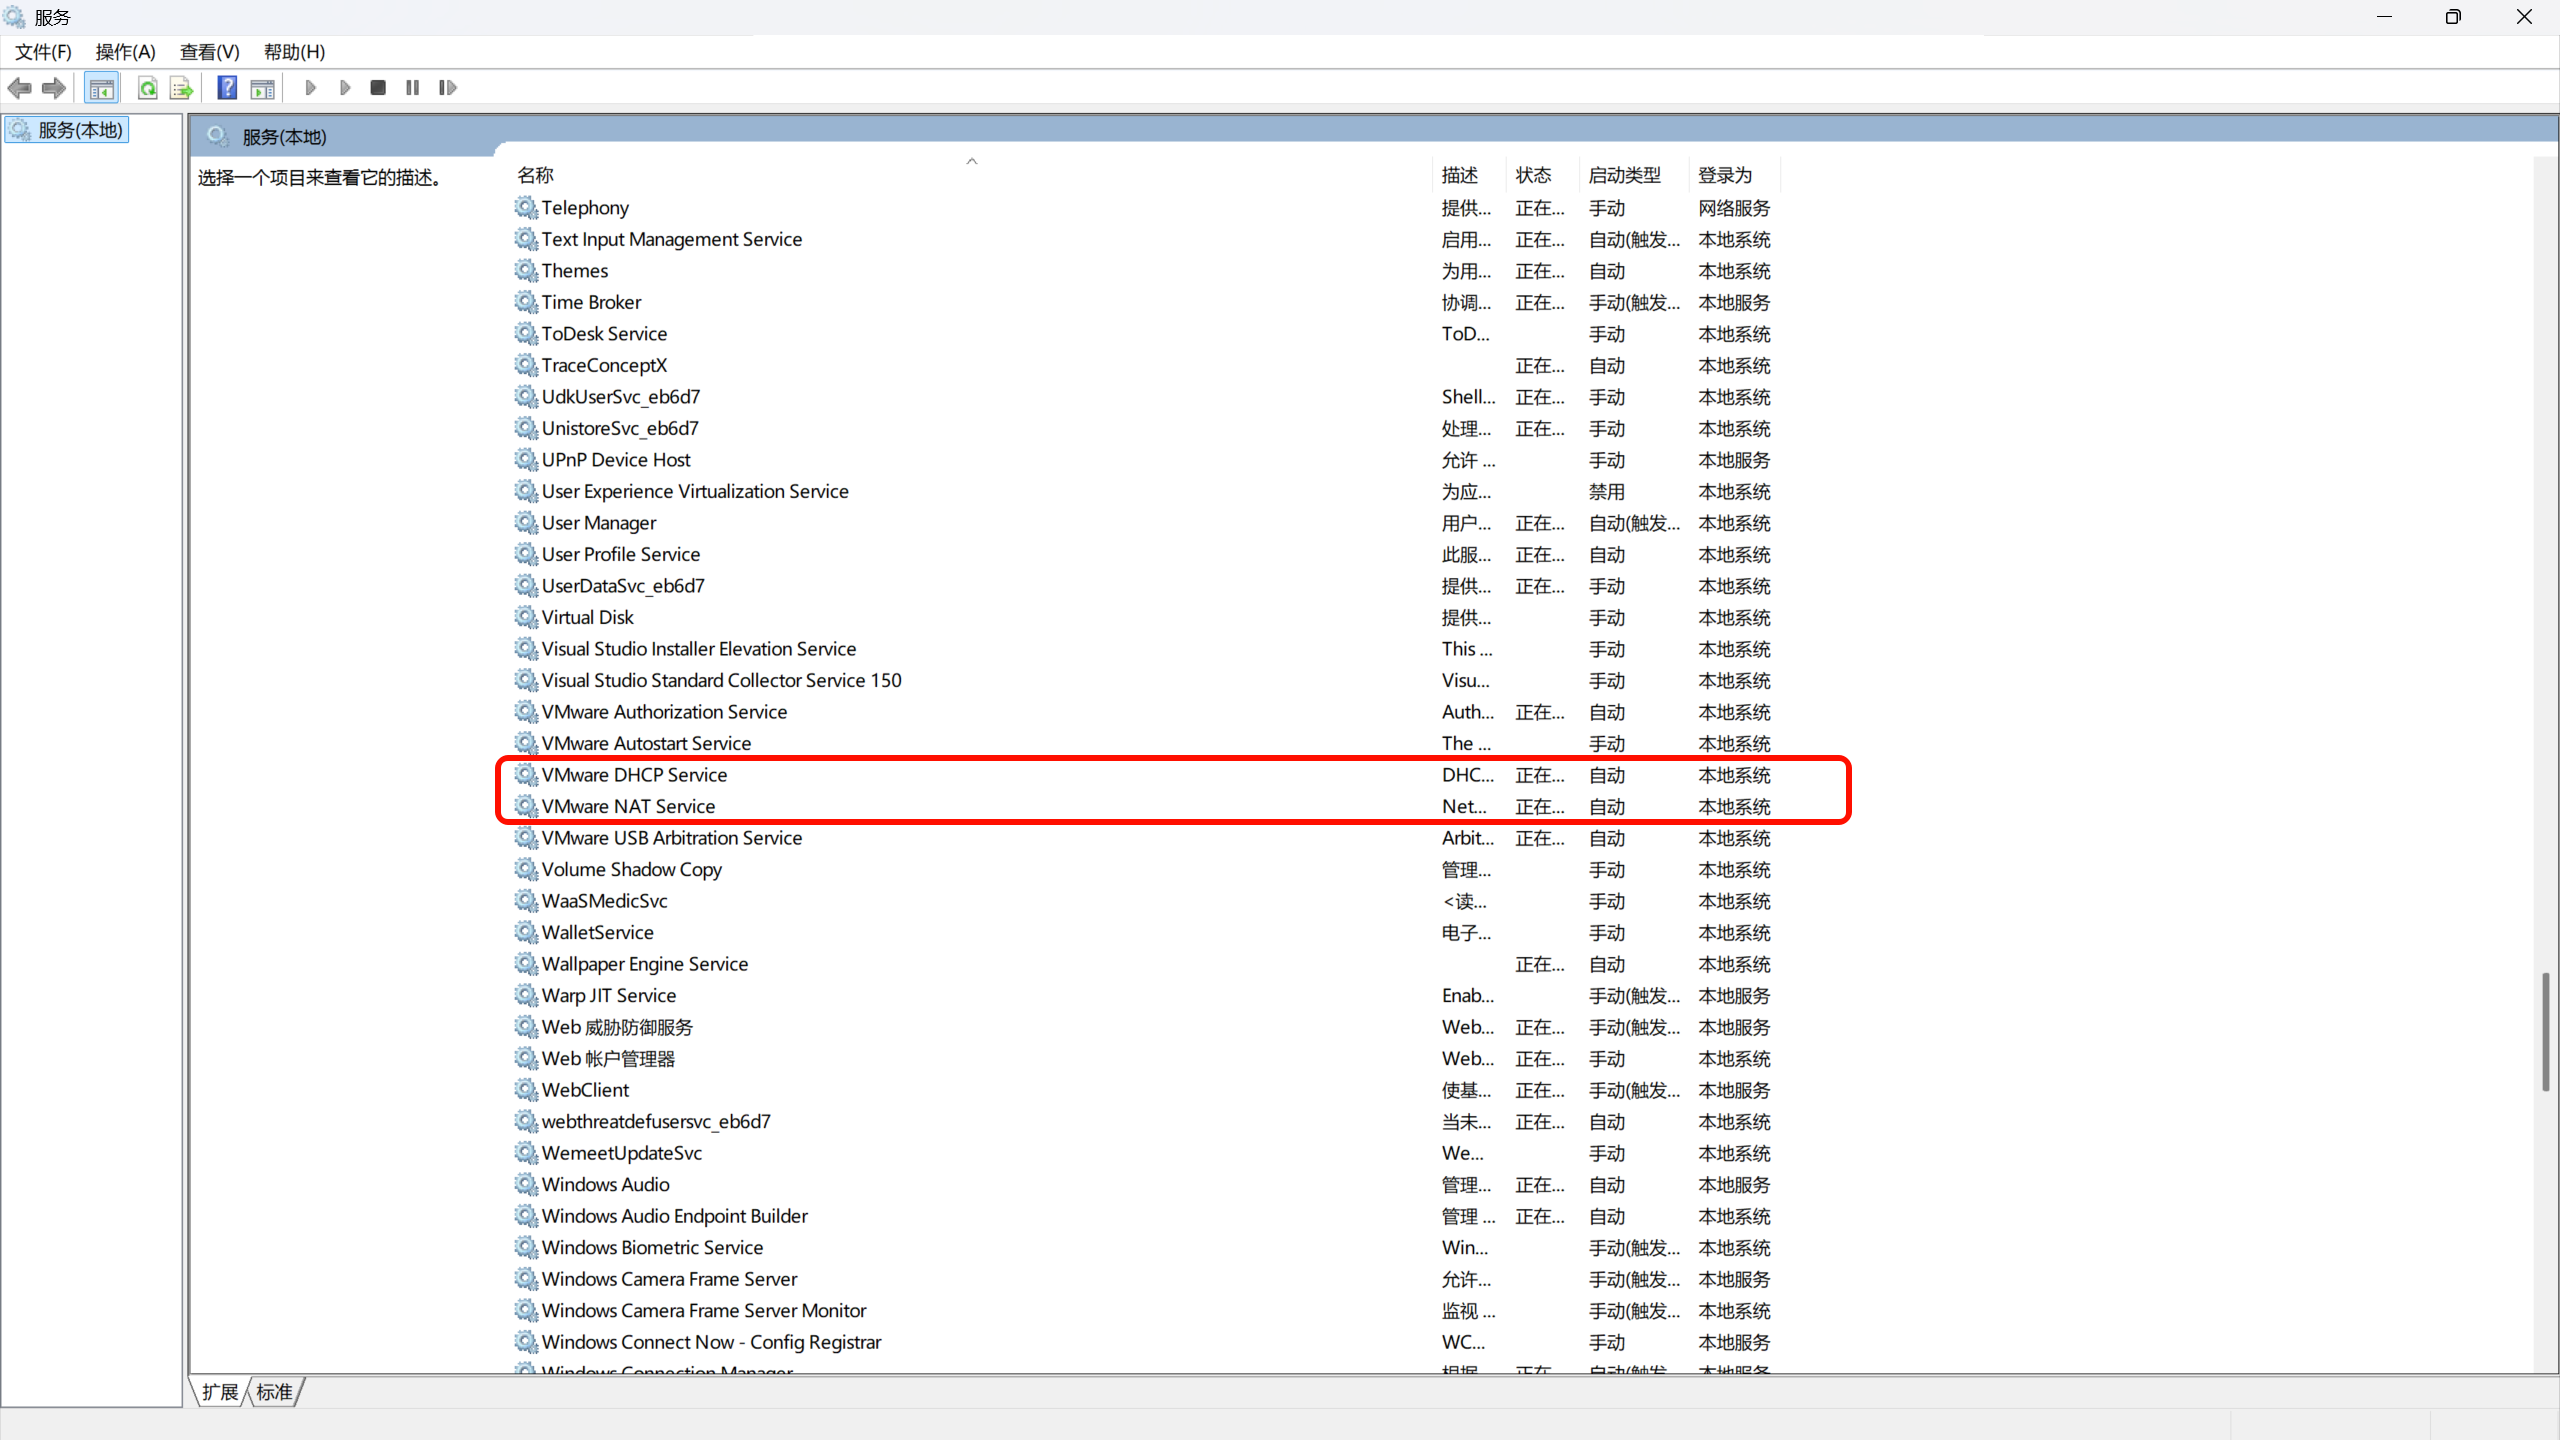Toggle Show/Hide action pane button
Screen dimensions: 2560x1440
coord(262,88)
